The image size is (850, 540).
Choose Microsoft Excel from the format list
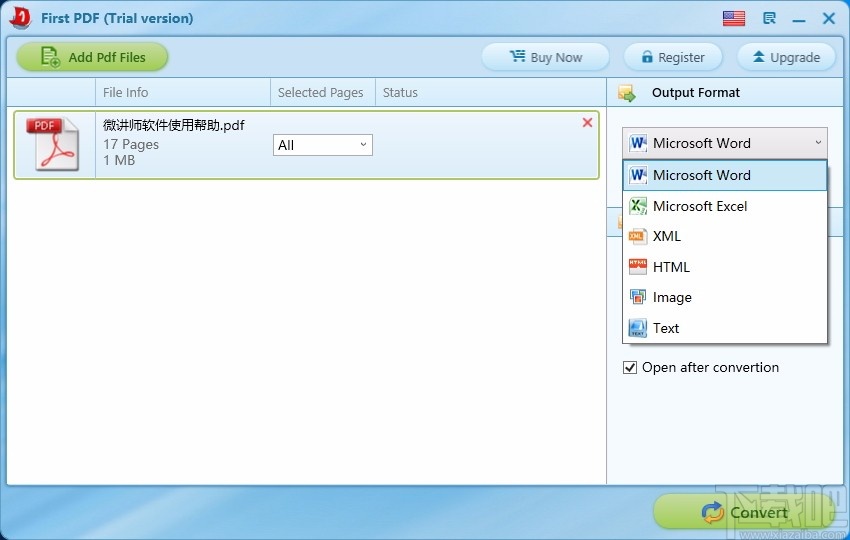click(x=725, y=206)
